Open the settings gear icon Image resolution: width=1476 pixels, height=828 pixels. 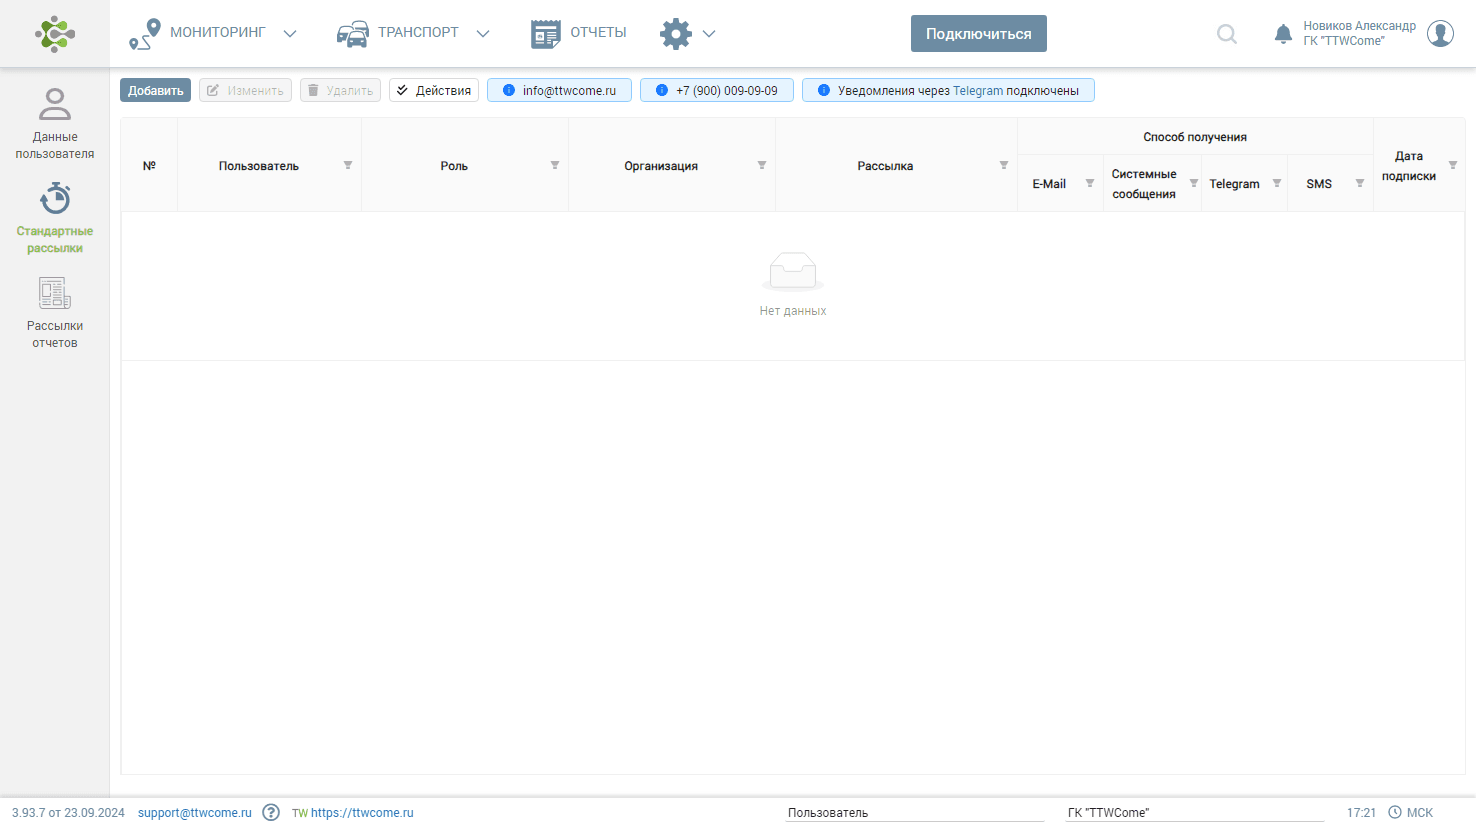pyautogui.click(x=676, y=34)
